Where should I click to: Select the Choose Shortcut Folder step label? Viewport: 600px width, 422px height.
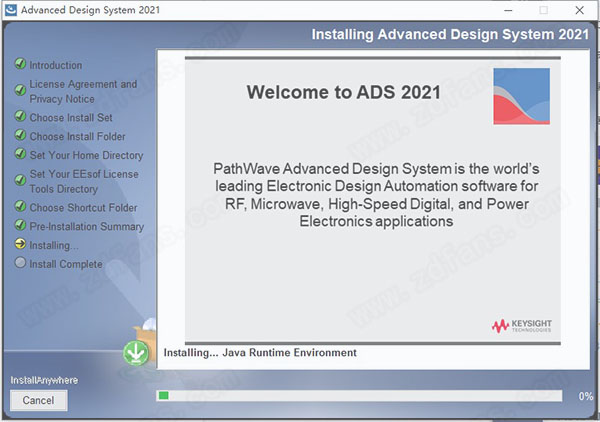pos(83,208)
